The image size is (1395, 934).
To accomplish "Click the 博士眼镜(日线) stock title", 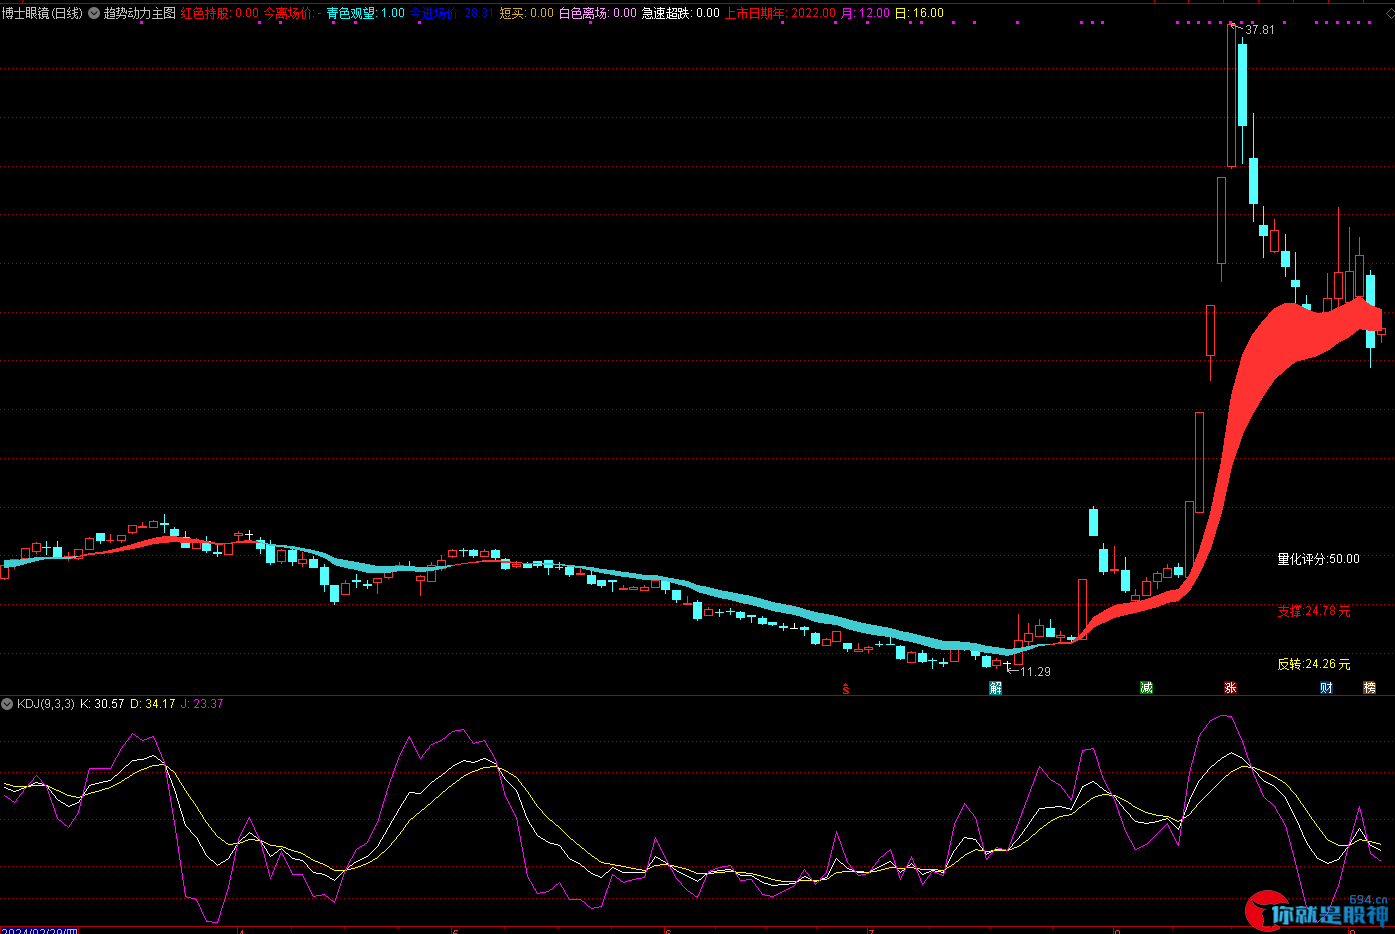I will 42,13.
